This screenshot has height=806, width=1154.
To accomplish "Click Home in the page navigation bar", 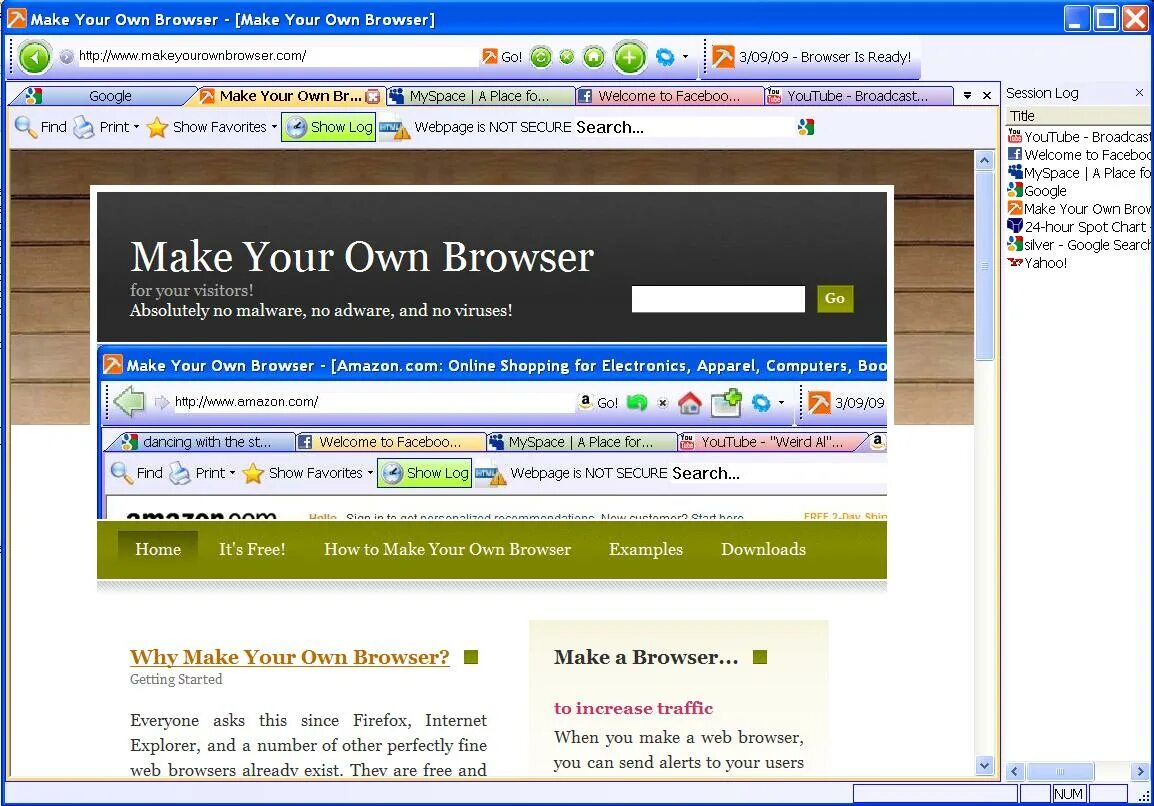I will click(x=158, y=550).
